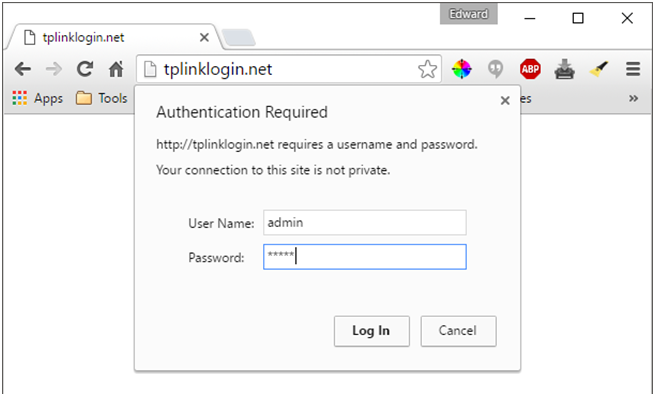Open a new tab with the blank tab button
The image size is (655, 396).
click(x=238, y=38)
